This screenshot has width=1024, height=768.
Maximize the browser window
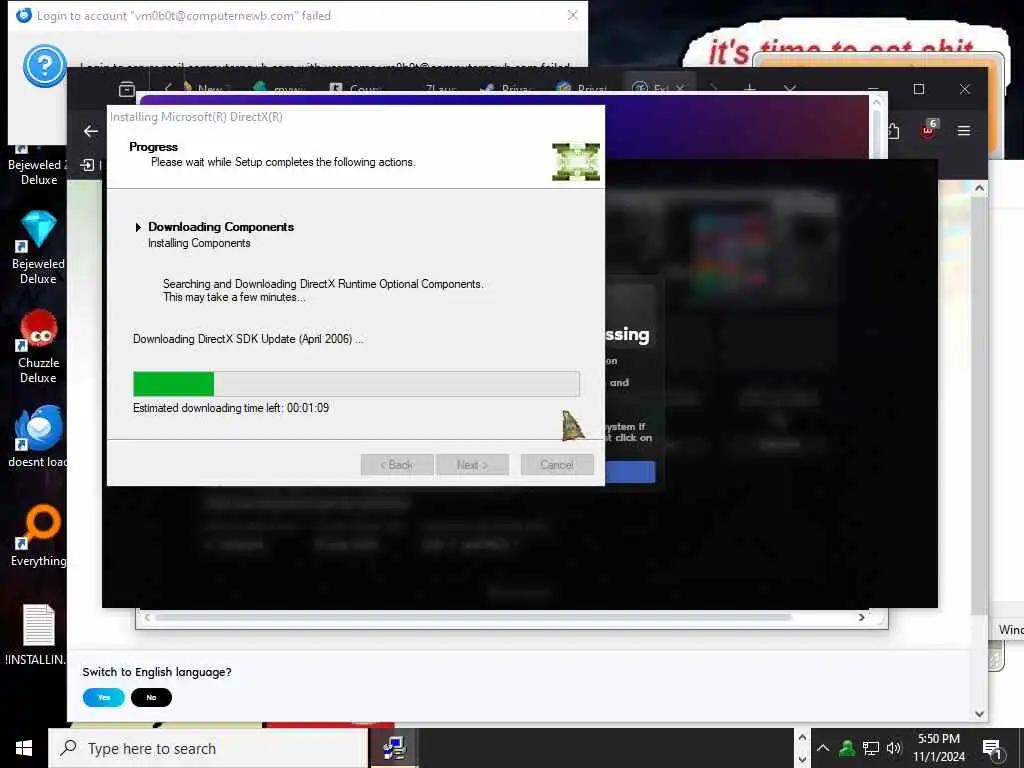(x=919, y=89)
